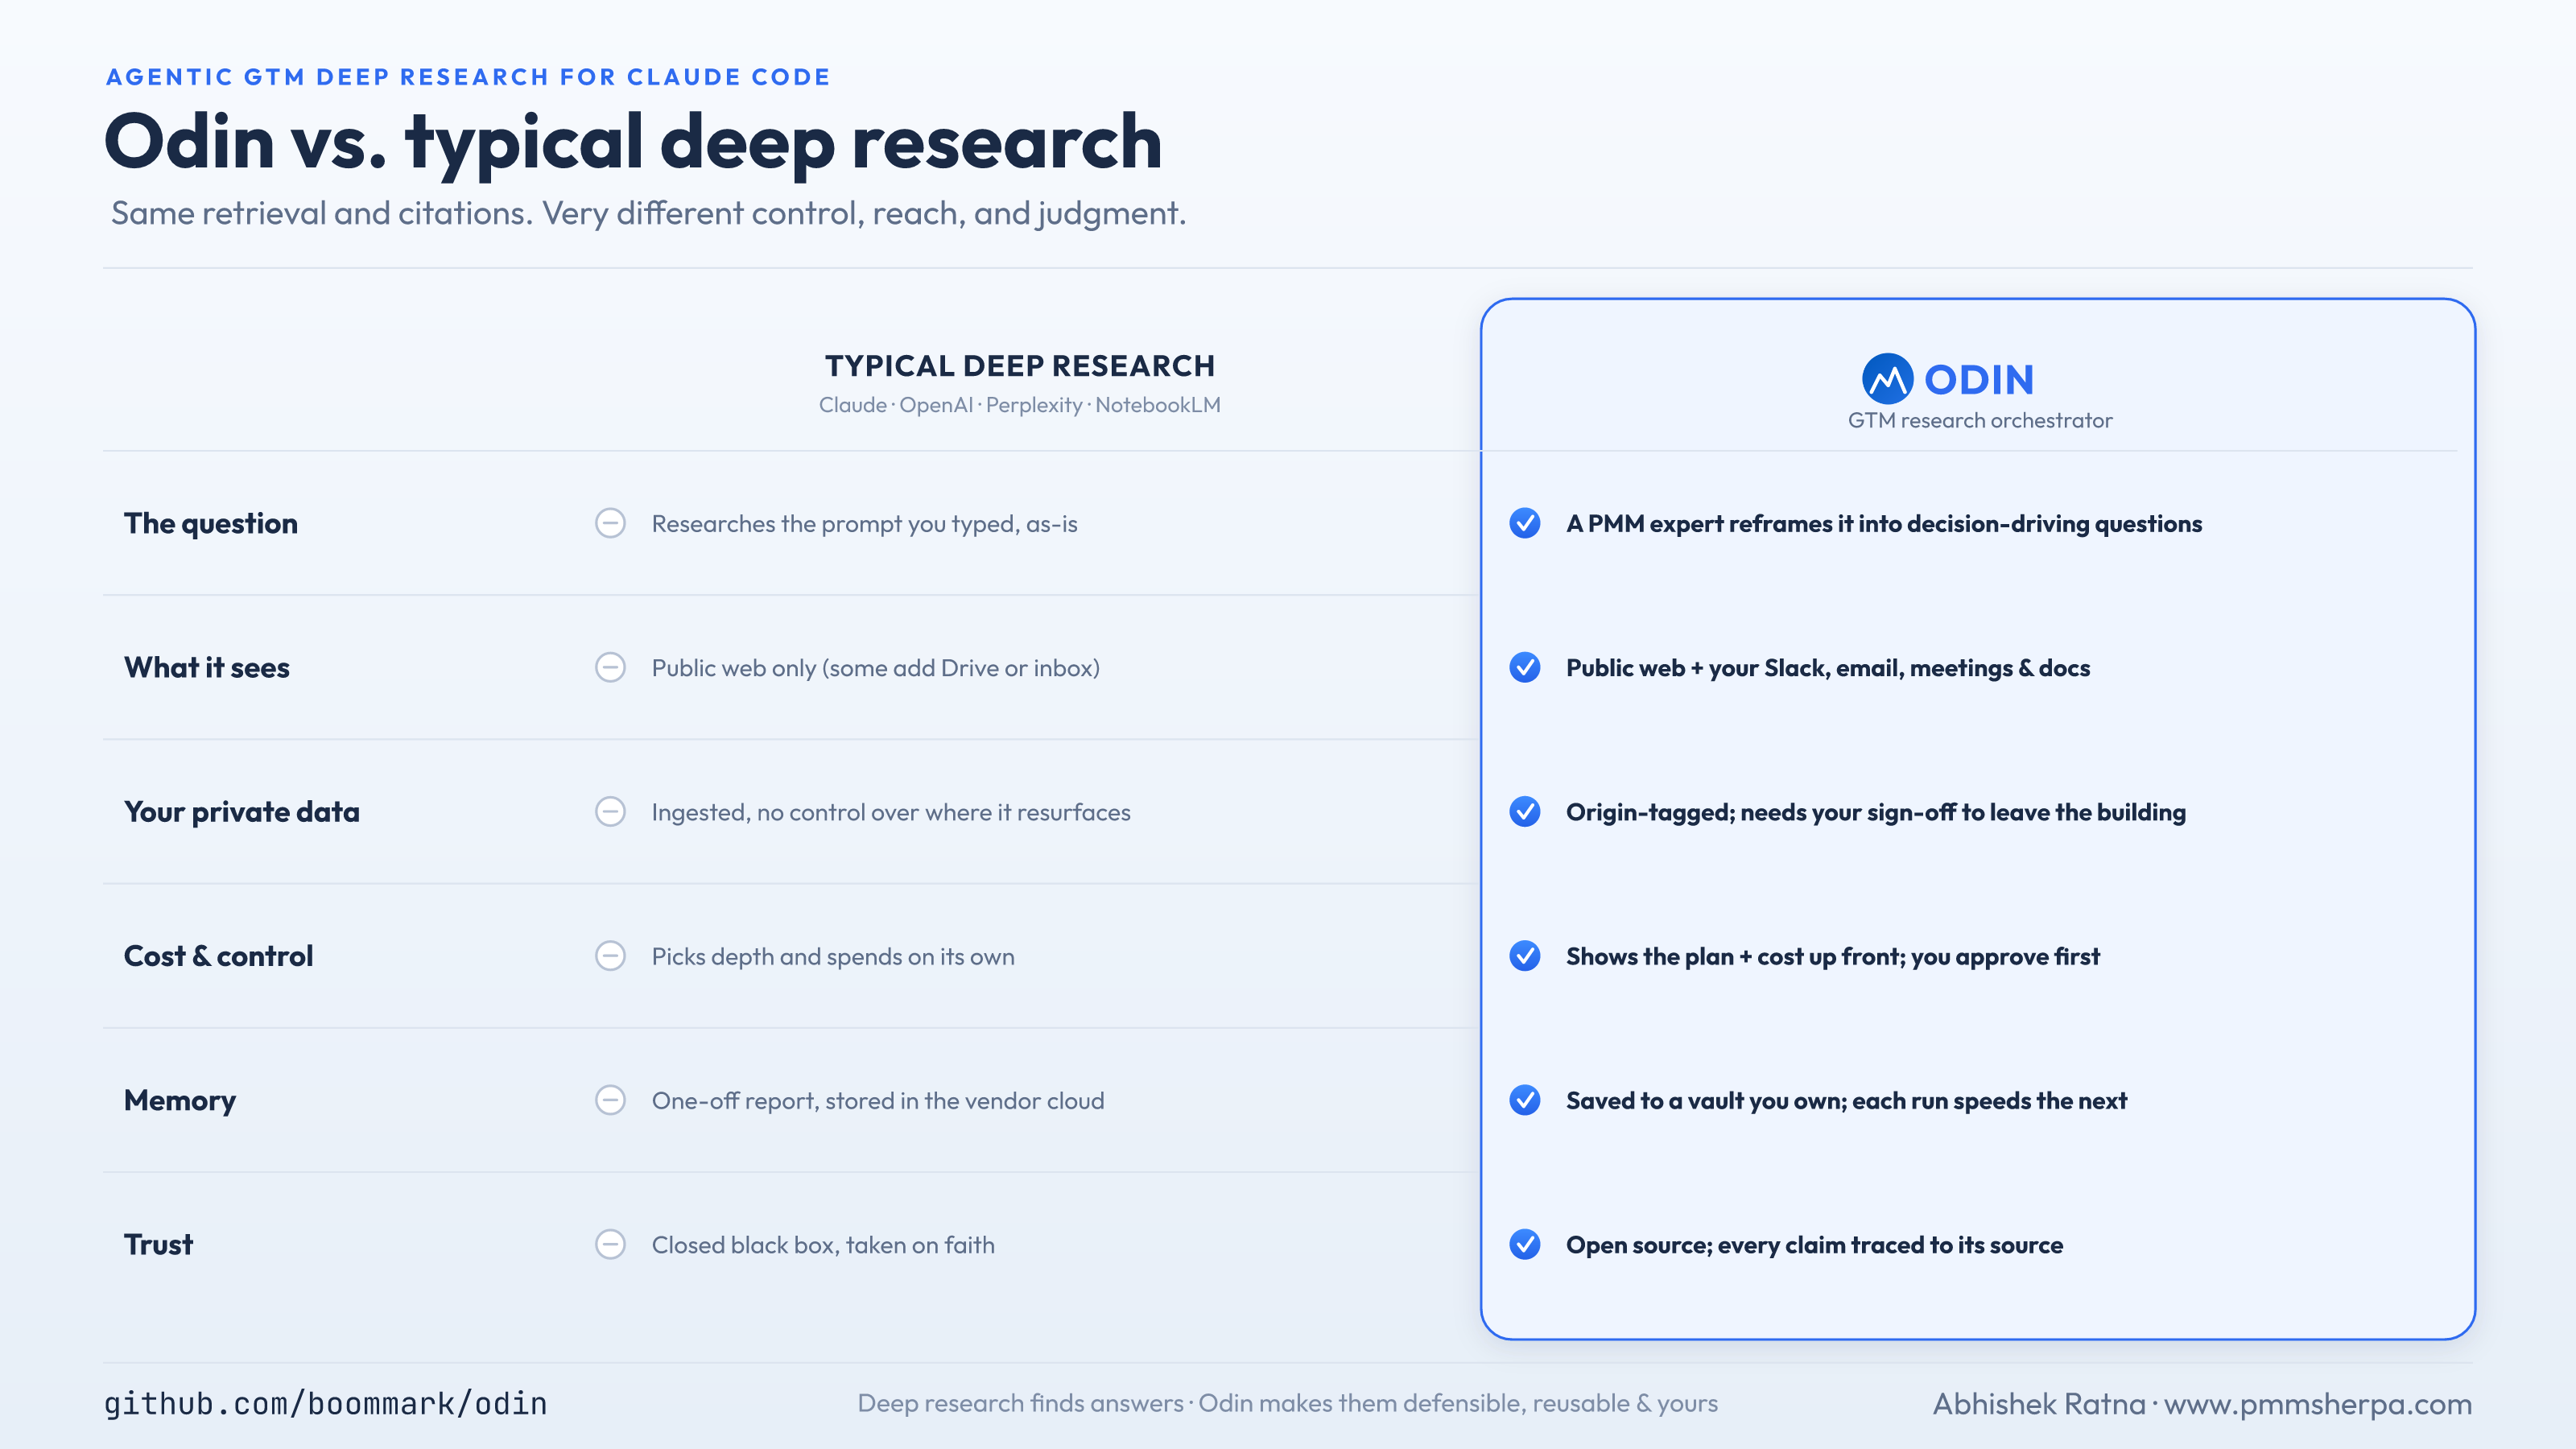2576x1449 pixels.
Task: Click the minus icon beside 'Ingested, no control'
Action: (610, 811)
